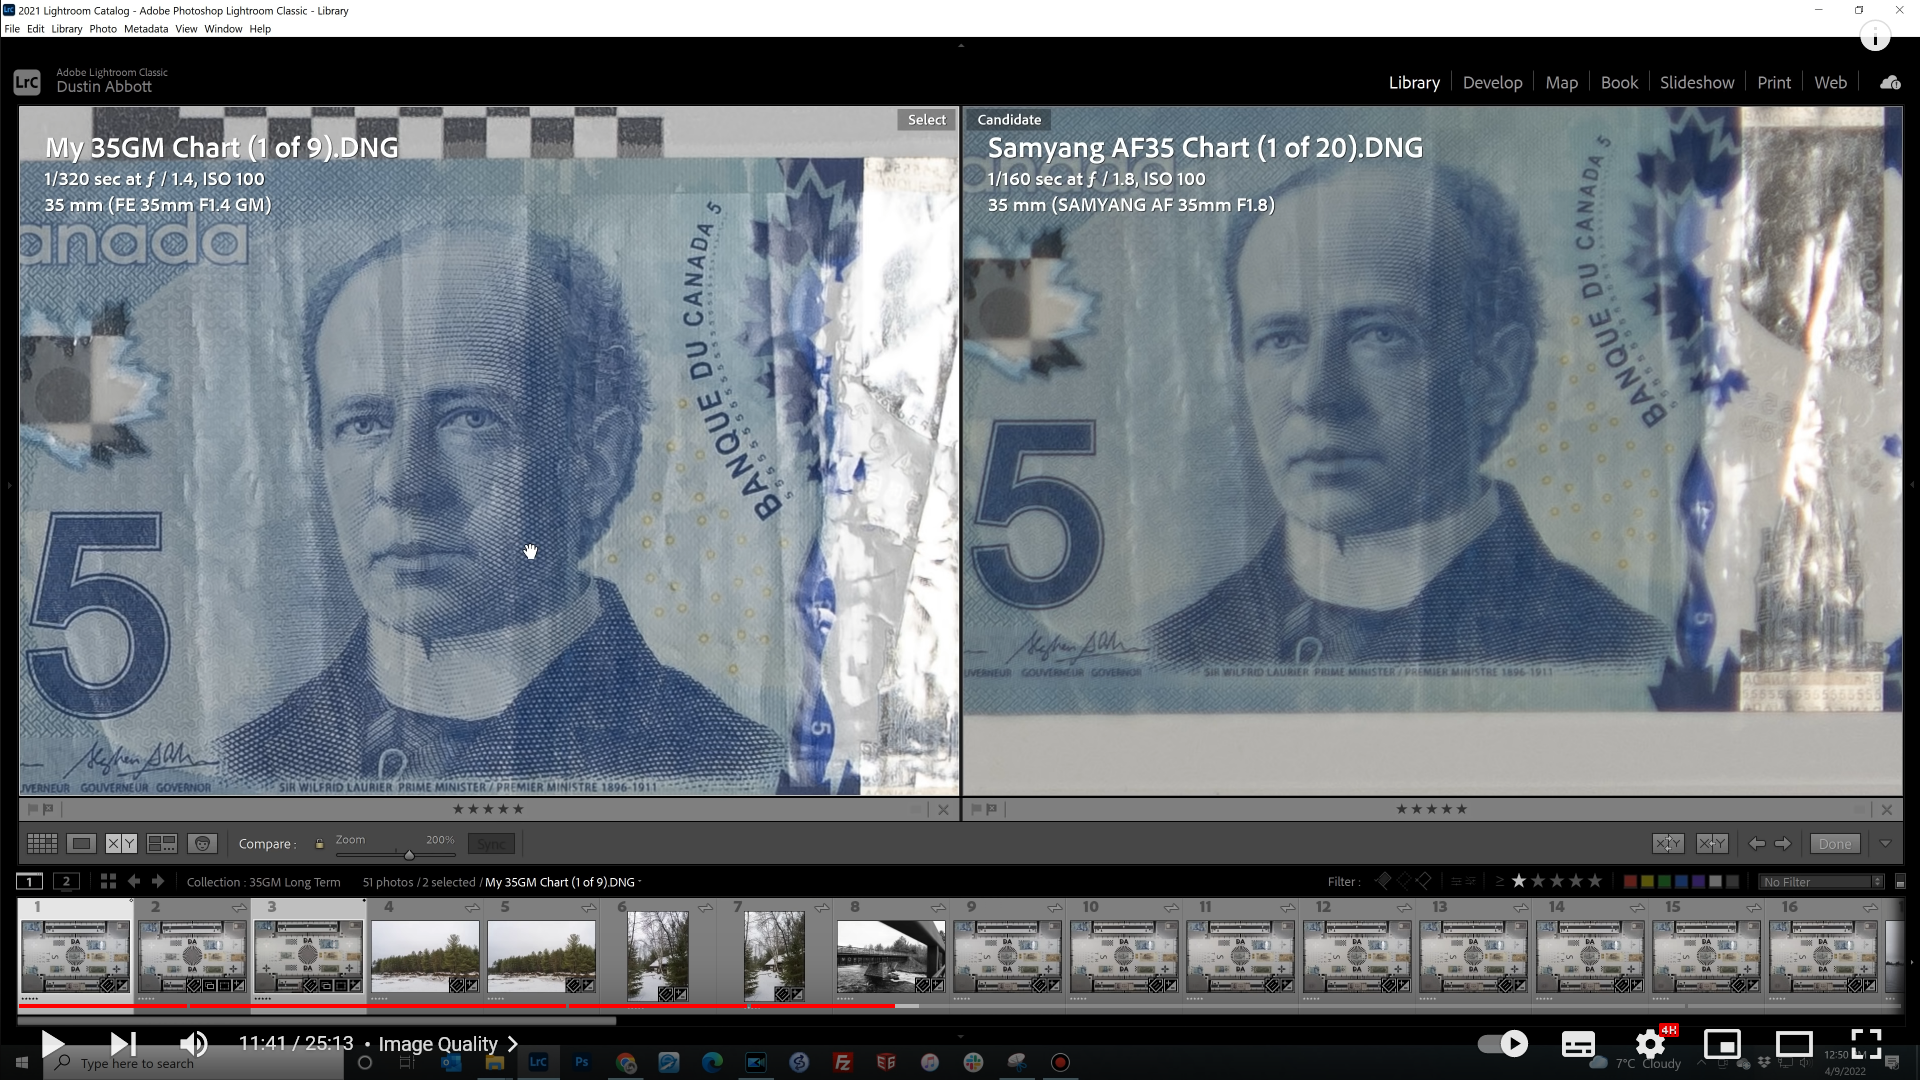This screenshot has height=1080, width=1920.
Task: Select next photo arrow in Compare toolbar
Action: tap(1783, 844)
